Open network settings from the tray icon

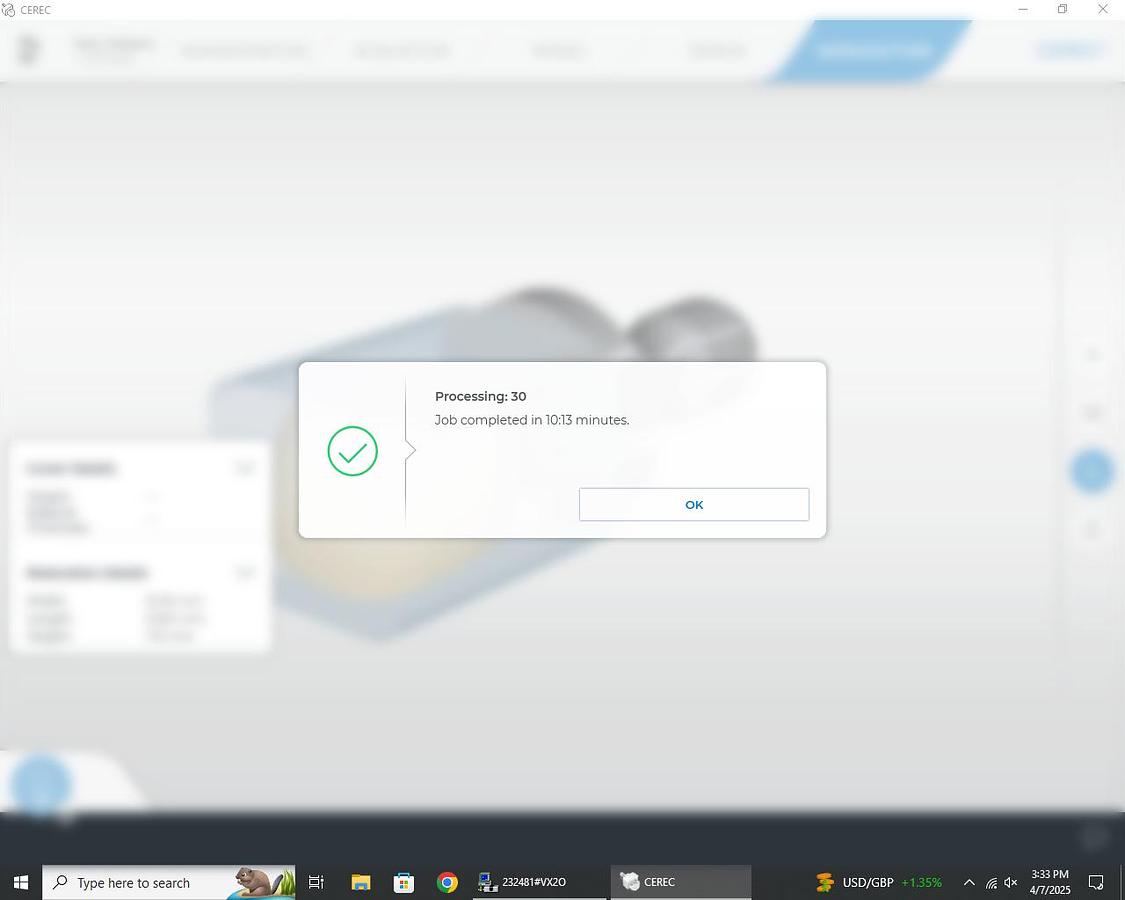[991, 883]
